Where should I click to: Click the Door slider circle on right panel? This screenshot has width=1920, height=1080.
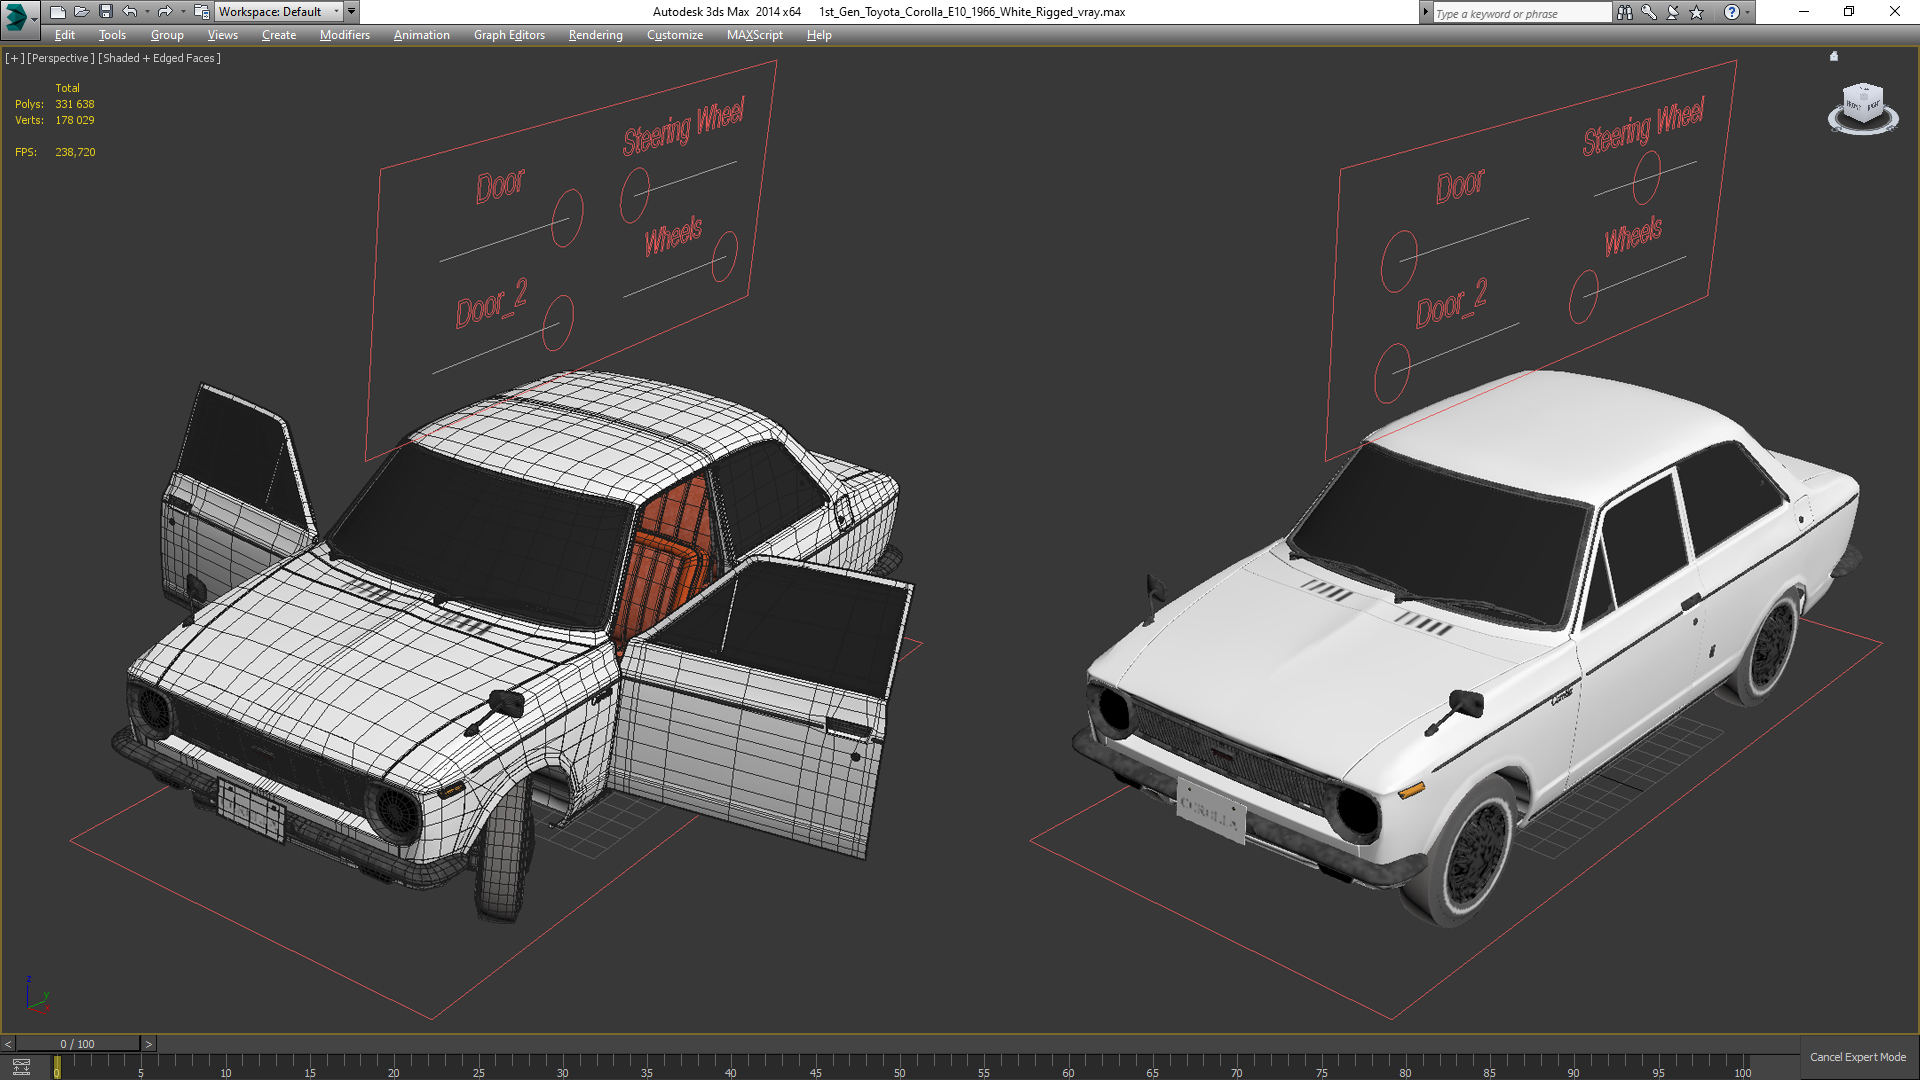[1399, 262]
